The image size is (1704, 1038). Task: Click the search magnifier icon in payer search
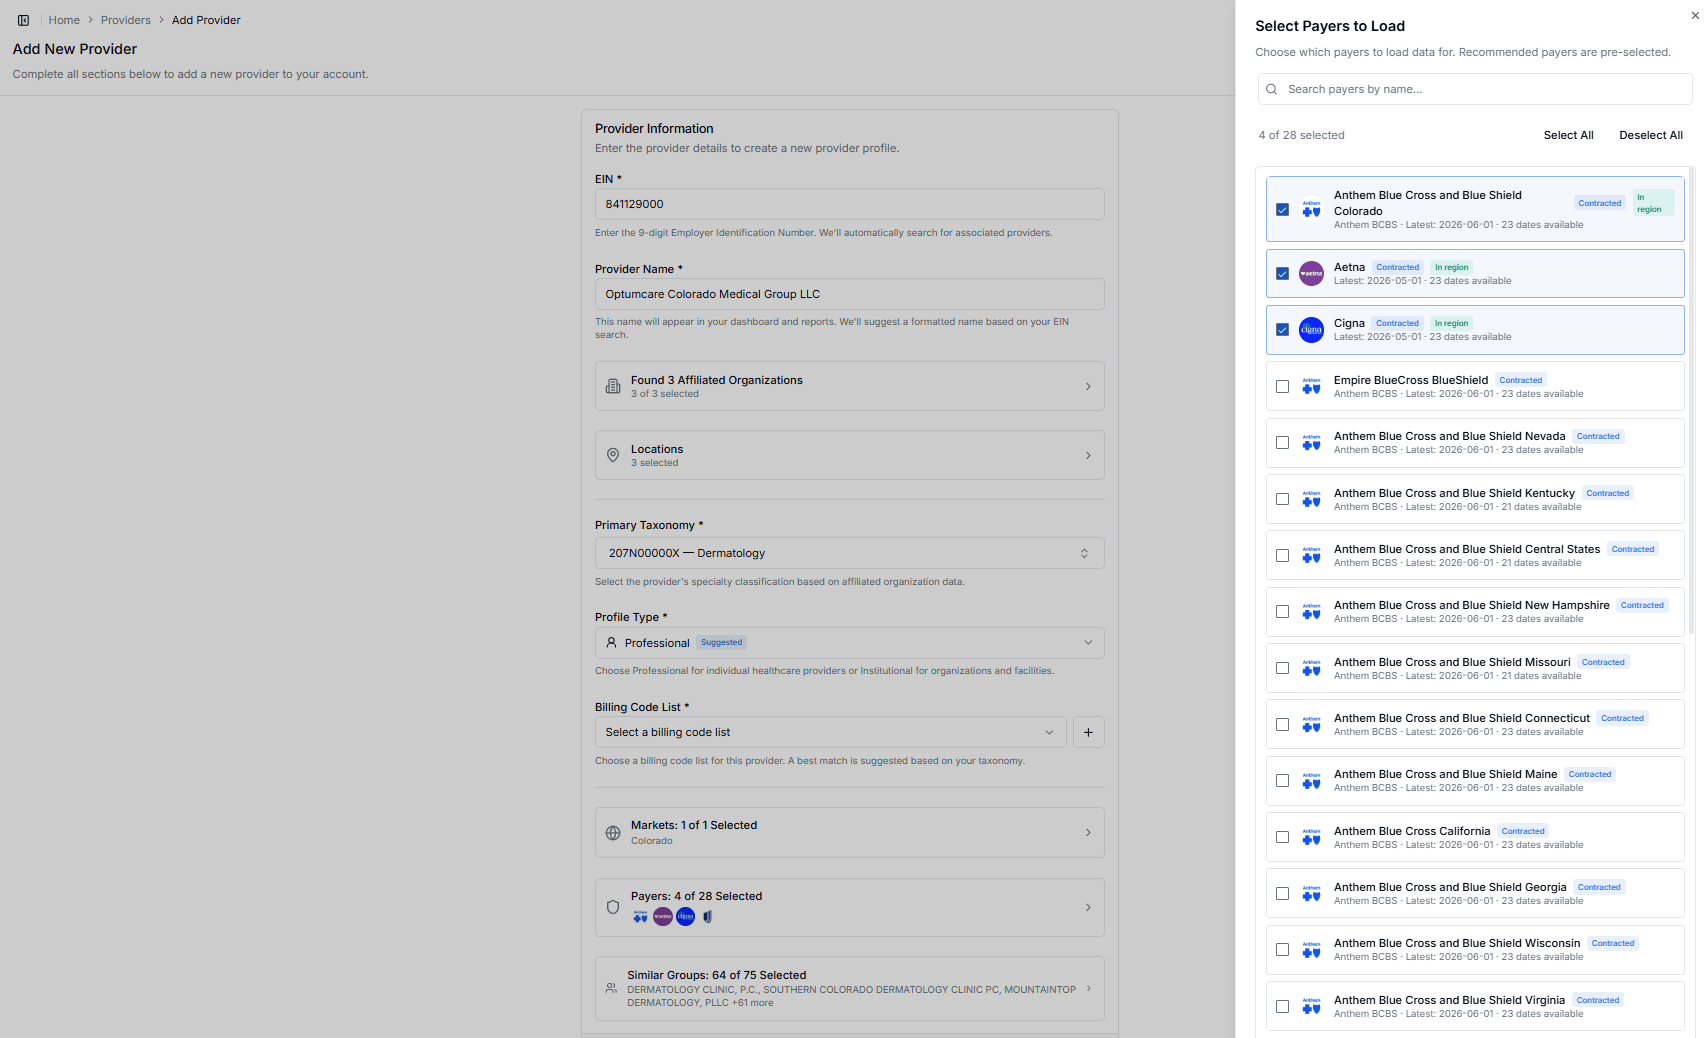coord(1272,89)
